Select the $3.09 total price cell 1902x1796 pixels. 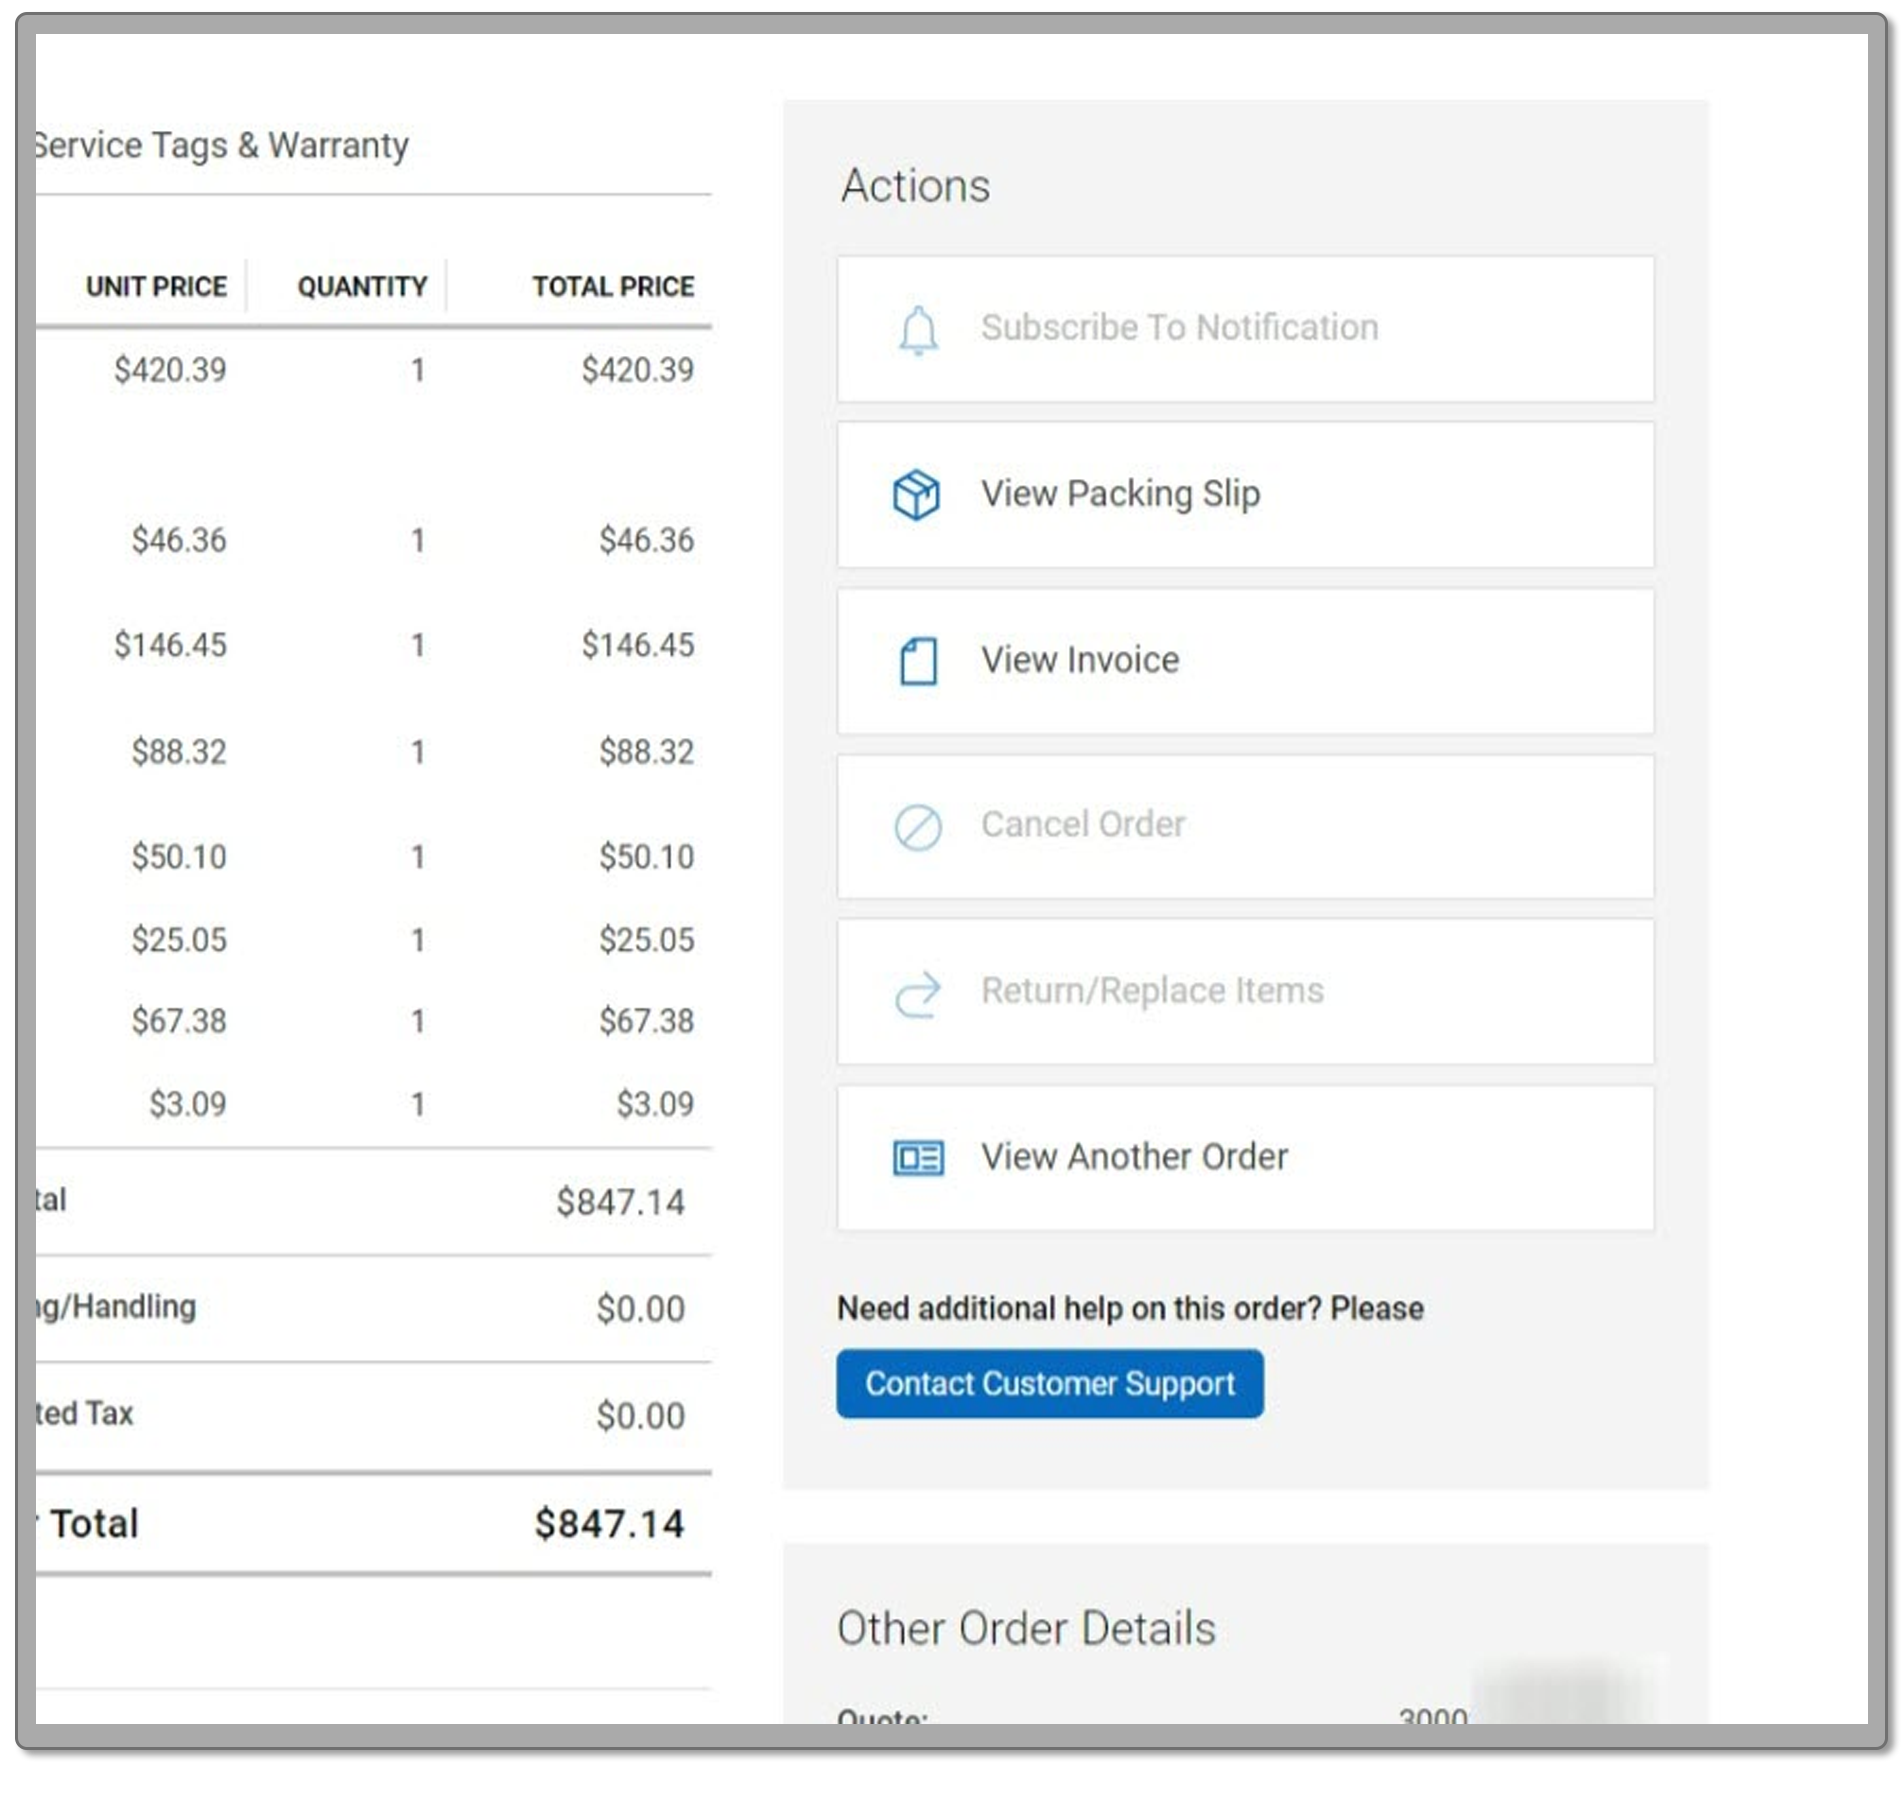(655, 1104)
